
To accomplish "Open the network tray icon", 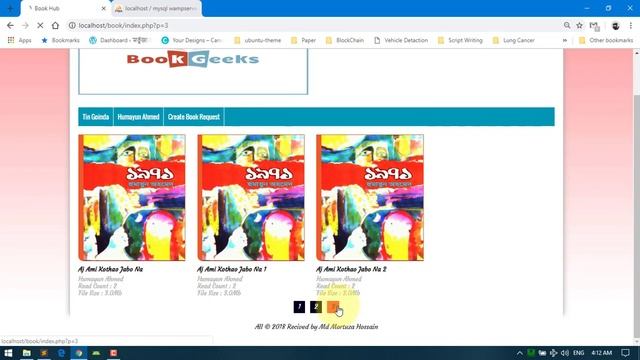I will click(x=553, y=353).
